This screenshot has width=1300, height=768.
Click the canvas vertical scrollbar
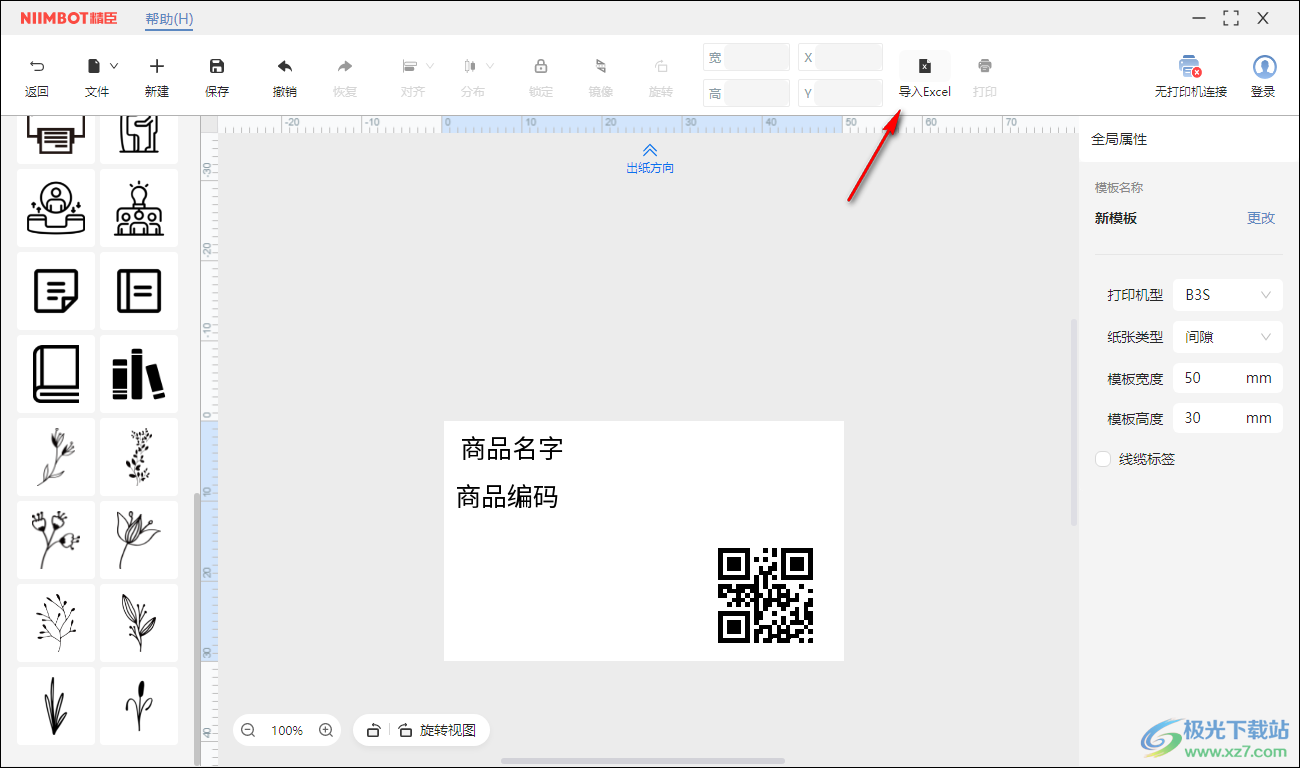1074,422
